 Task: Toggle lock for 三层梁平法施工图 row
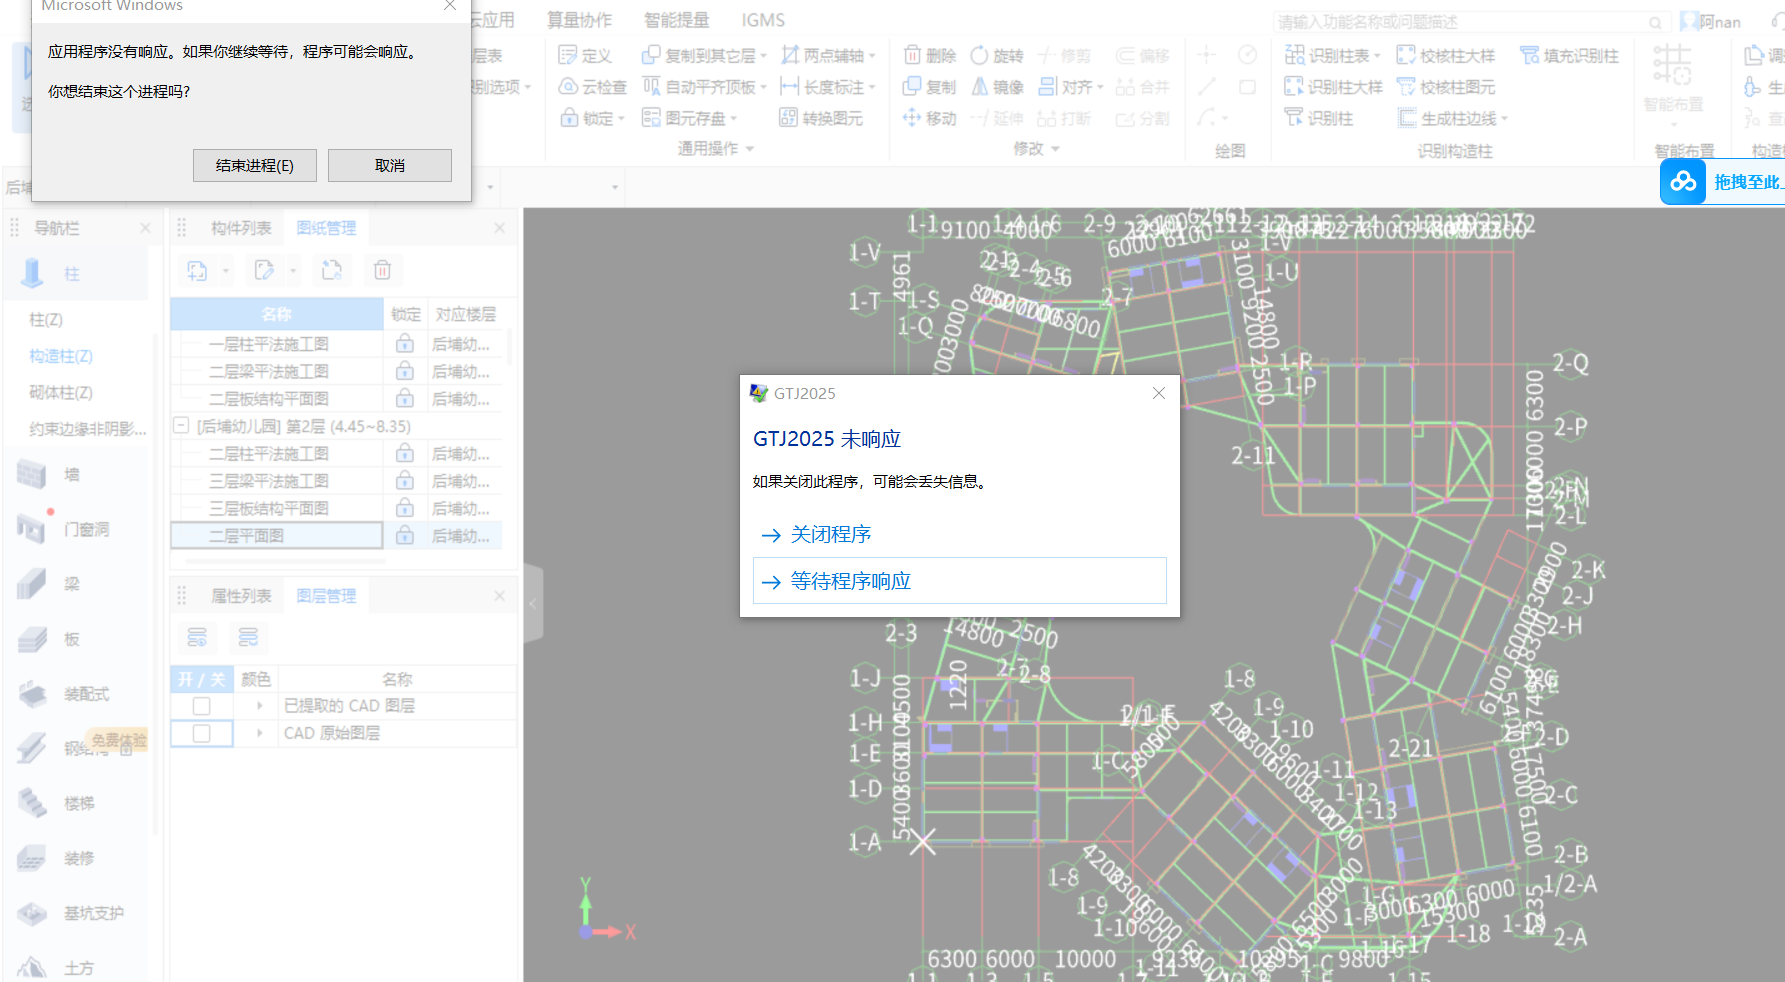click(x=405, y=481)
